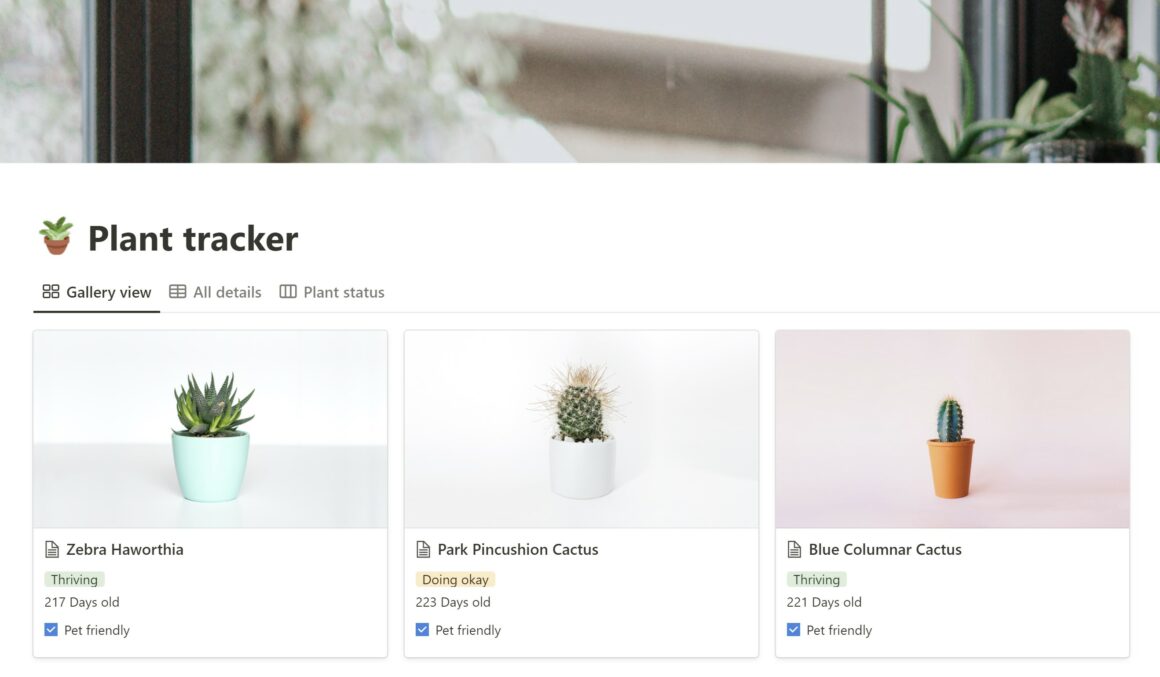The image size is (1160, 677).
Task: Click the Doing okay status tag
Action: click(455, 579)
